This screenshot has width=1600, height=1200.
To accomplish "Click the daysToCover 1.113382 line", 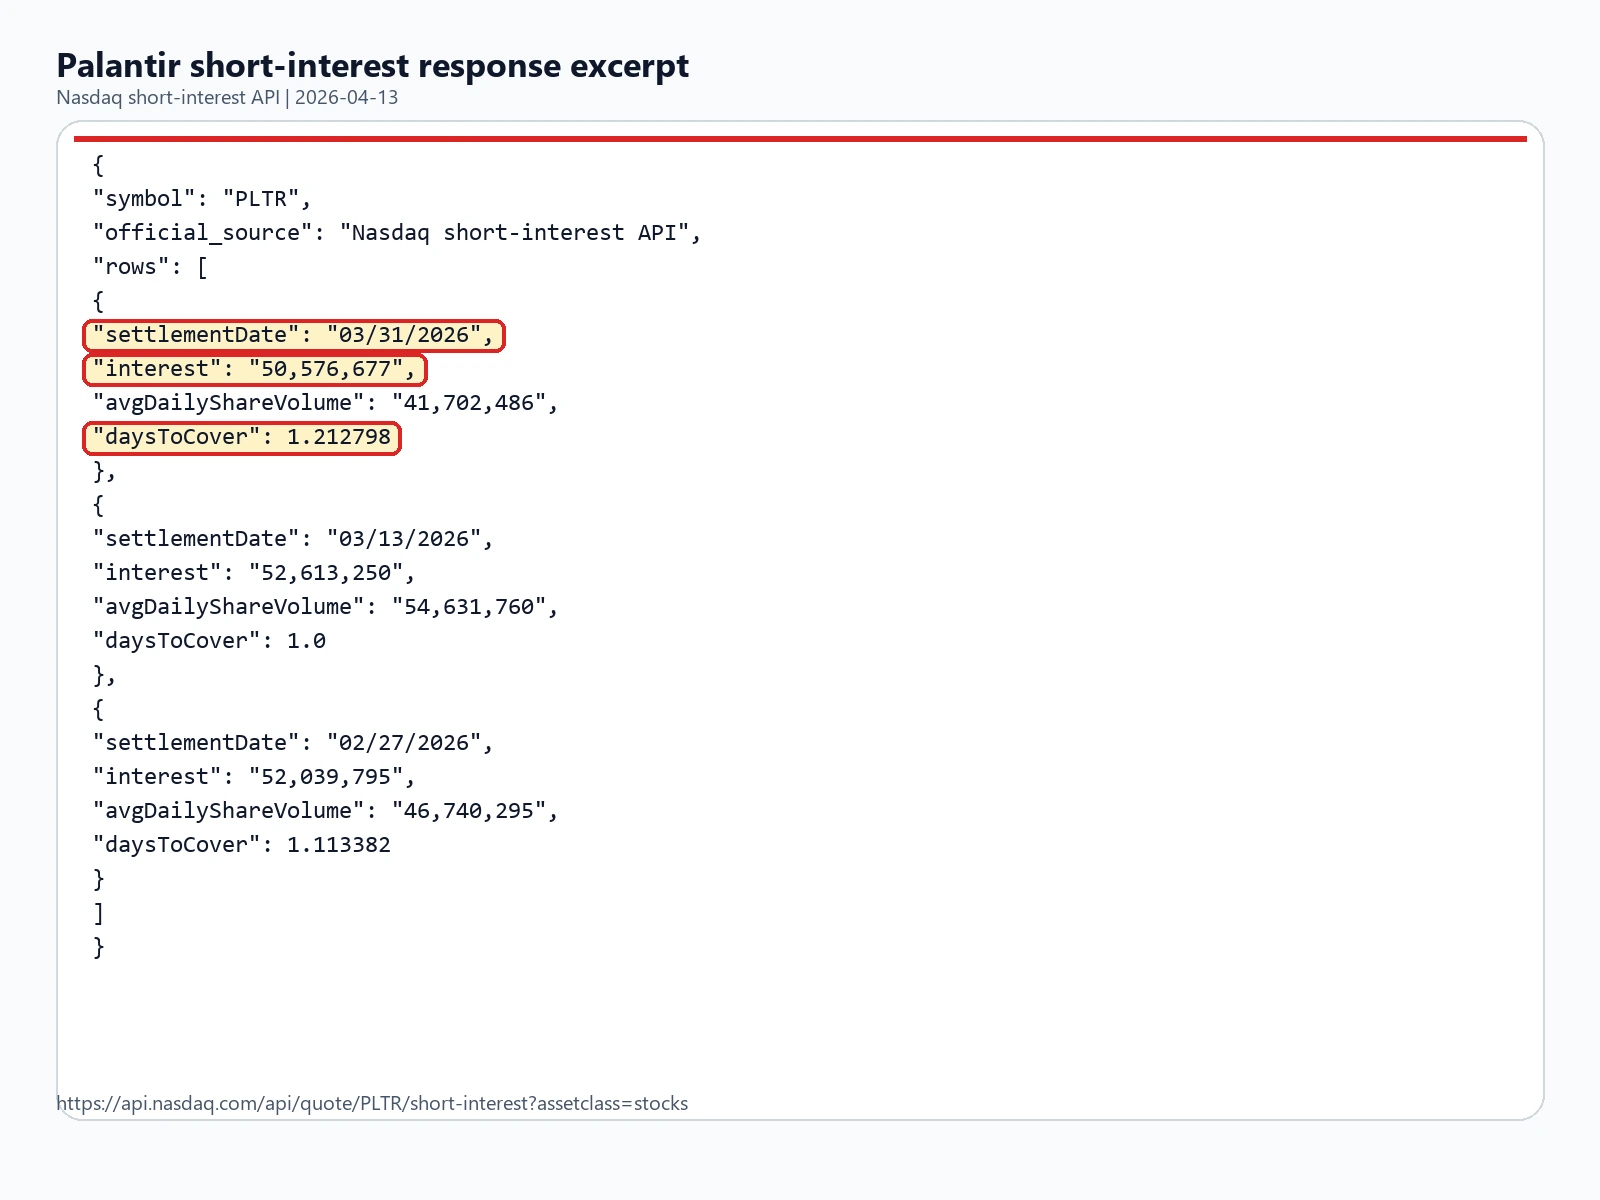I will [241, 845].
